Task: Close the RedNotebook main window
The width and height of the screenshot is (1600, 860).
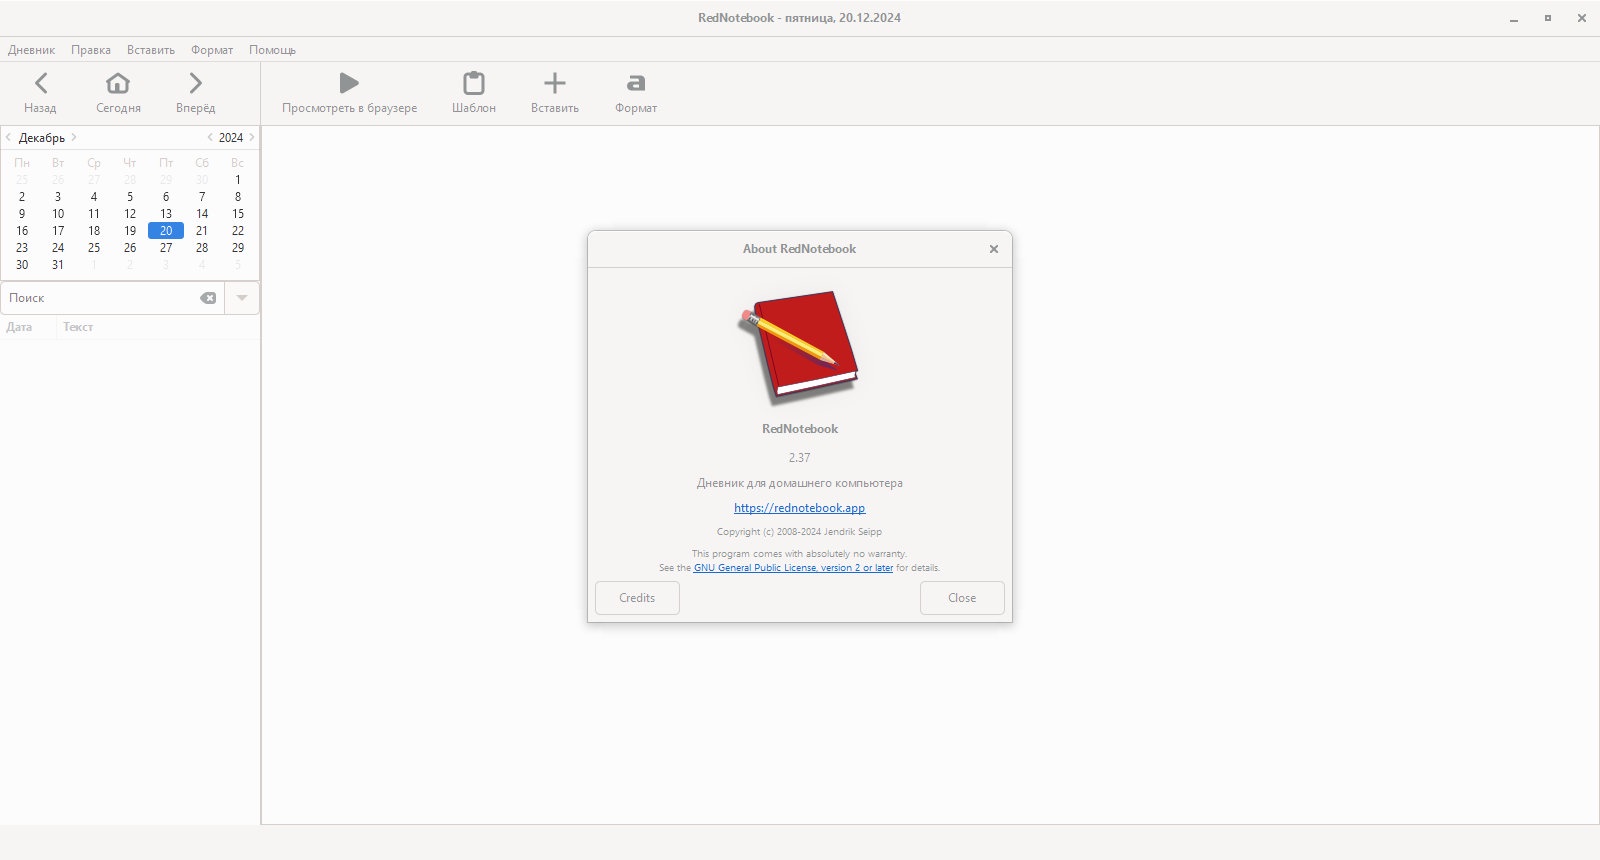Action: tap(1582, 18)
